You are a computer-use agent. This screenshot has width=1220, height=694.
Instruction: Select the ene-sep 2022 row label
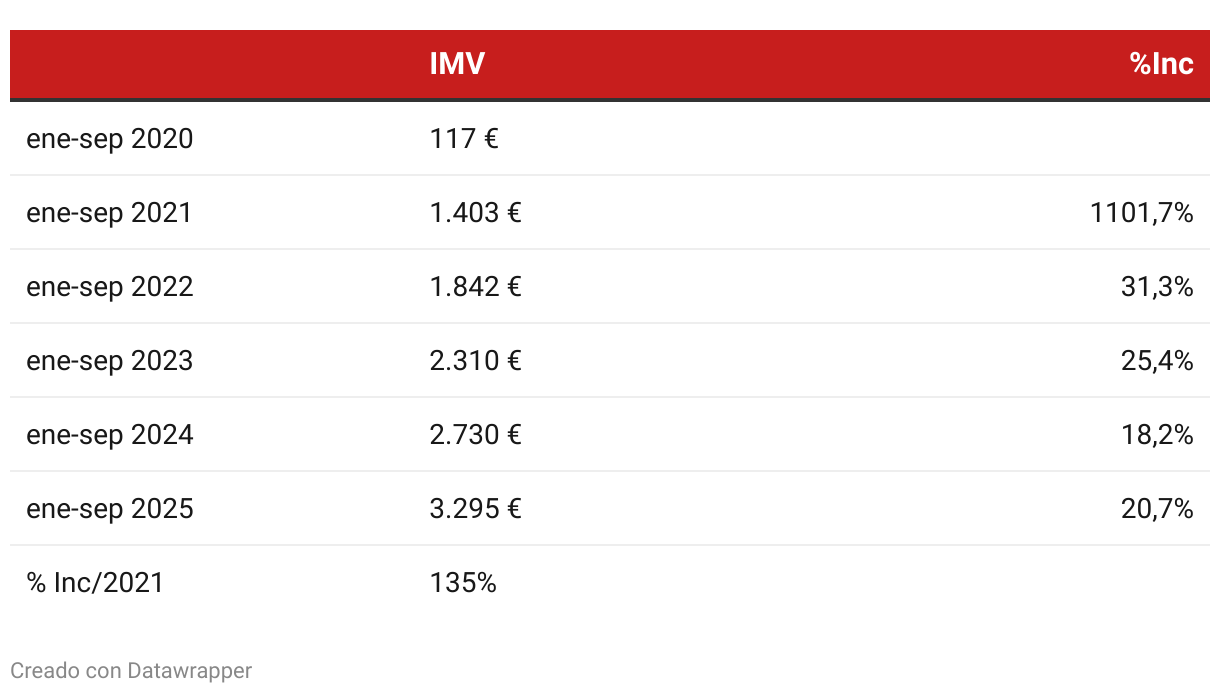click(110, 286)
